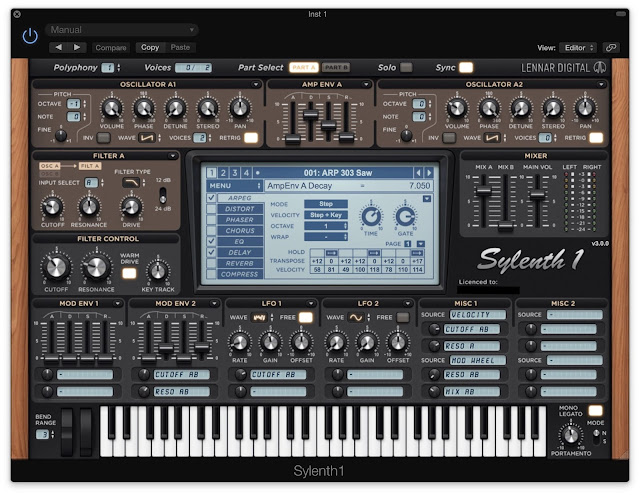Click the Compare button
This screenshot has height=495, width=640.
[111, 48]
